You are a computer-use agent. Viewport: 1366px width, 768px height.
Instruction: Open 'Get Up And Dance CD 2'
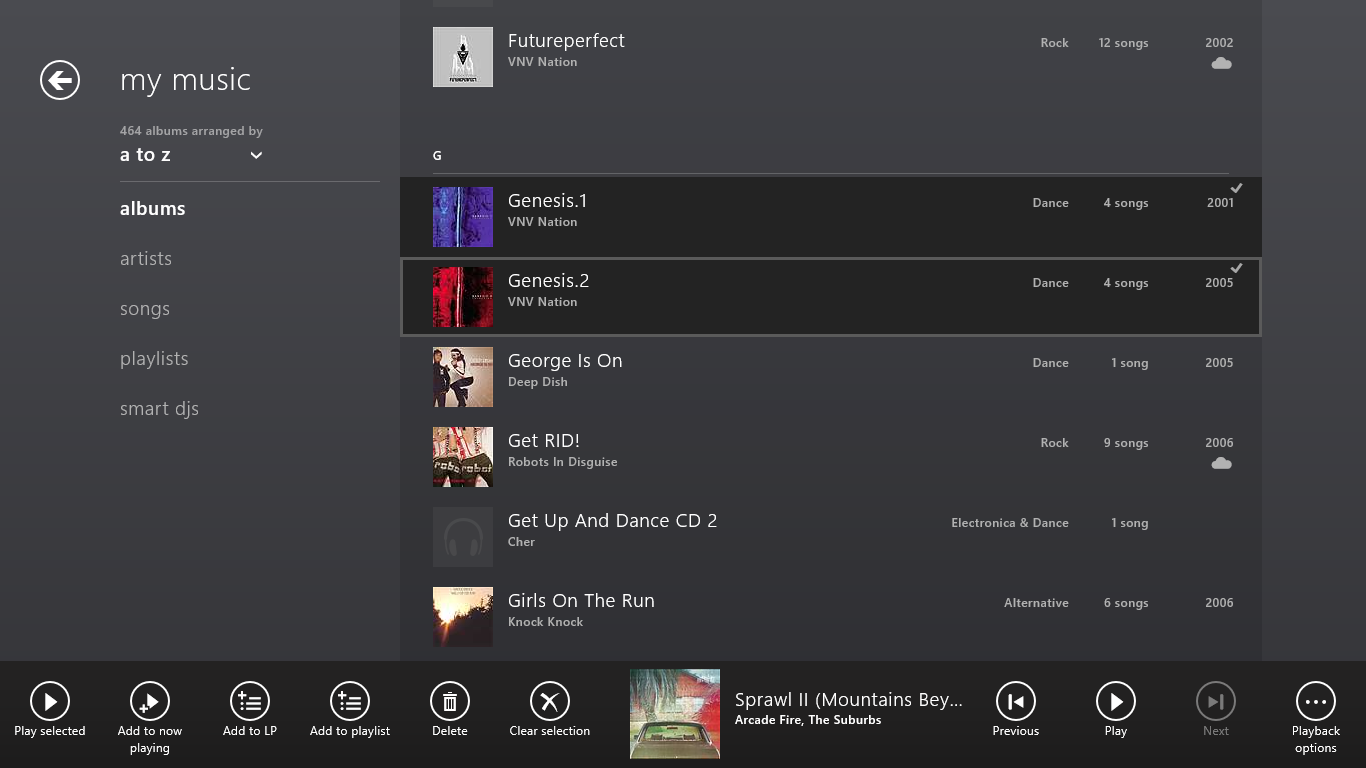pos(613,521)
